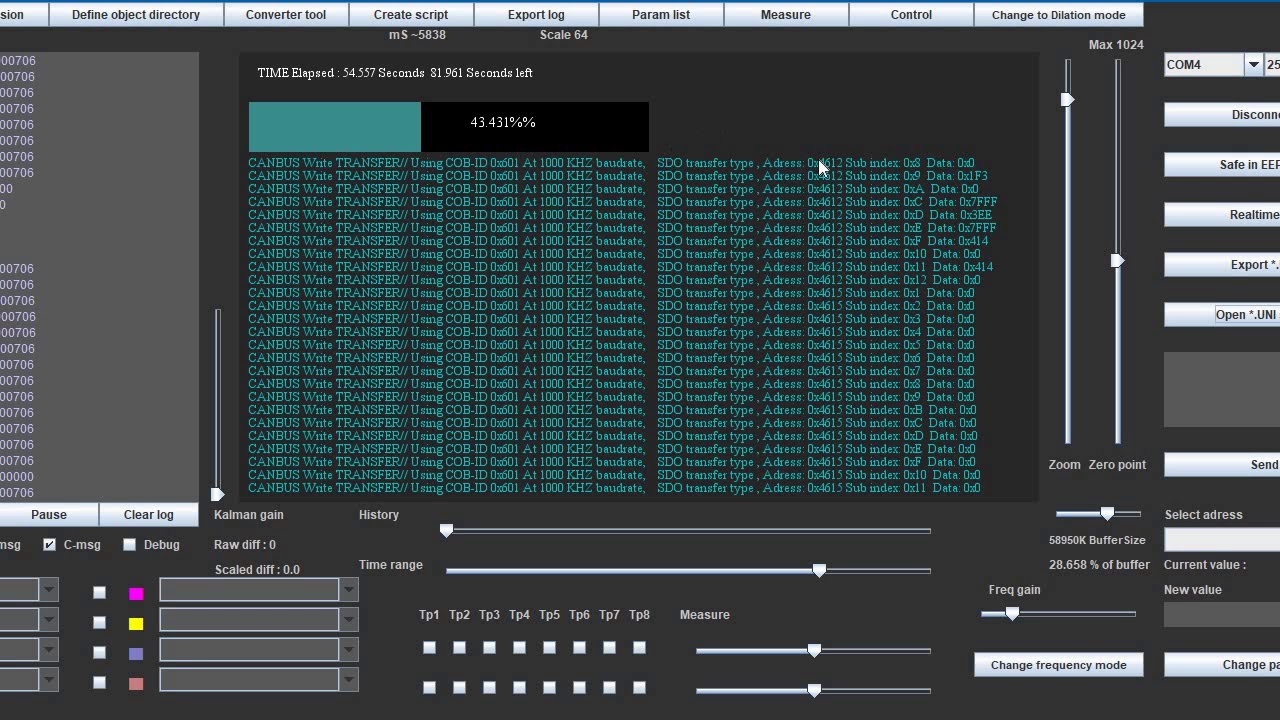The width and height of the screenshot is (1280, 720).
Task: Open the Control section
Action: point(911,14)
